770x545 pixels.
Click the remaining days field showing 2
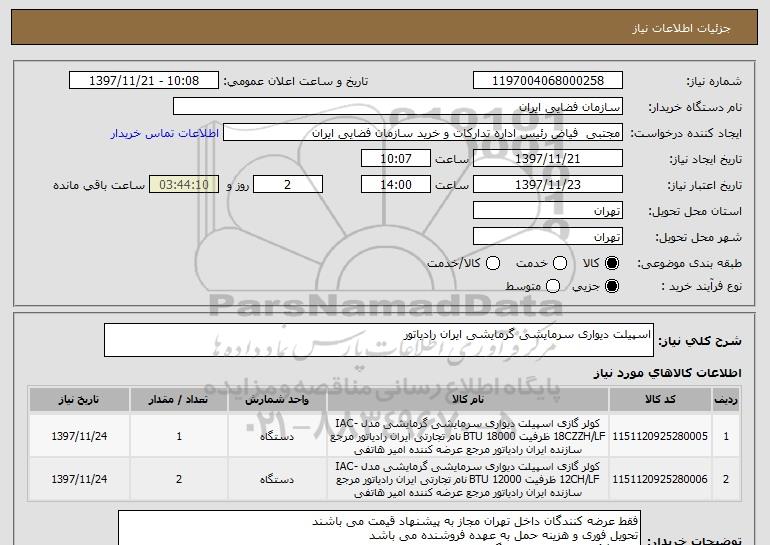288,185
